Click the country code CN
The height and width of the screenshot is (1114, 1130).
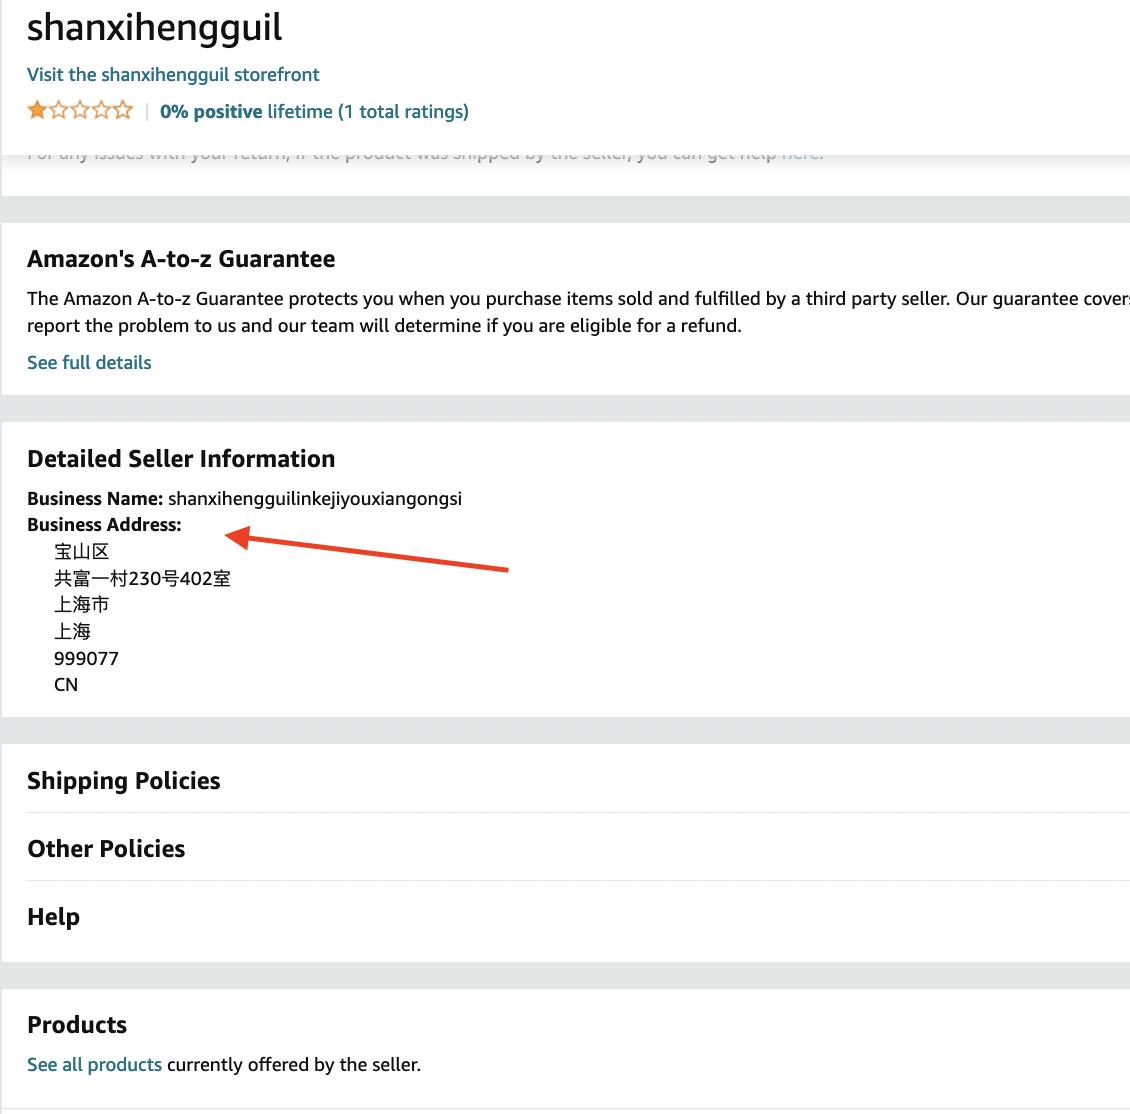point(66,685)
